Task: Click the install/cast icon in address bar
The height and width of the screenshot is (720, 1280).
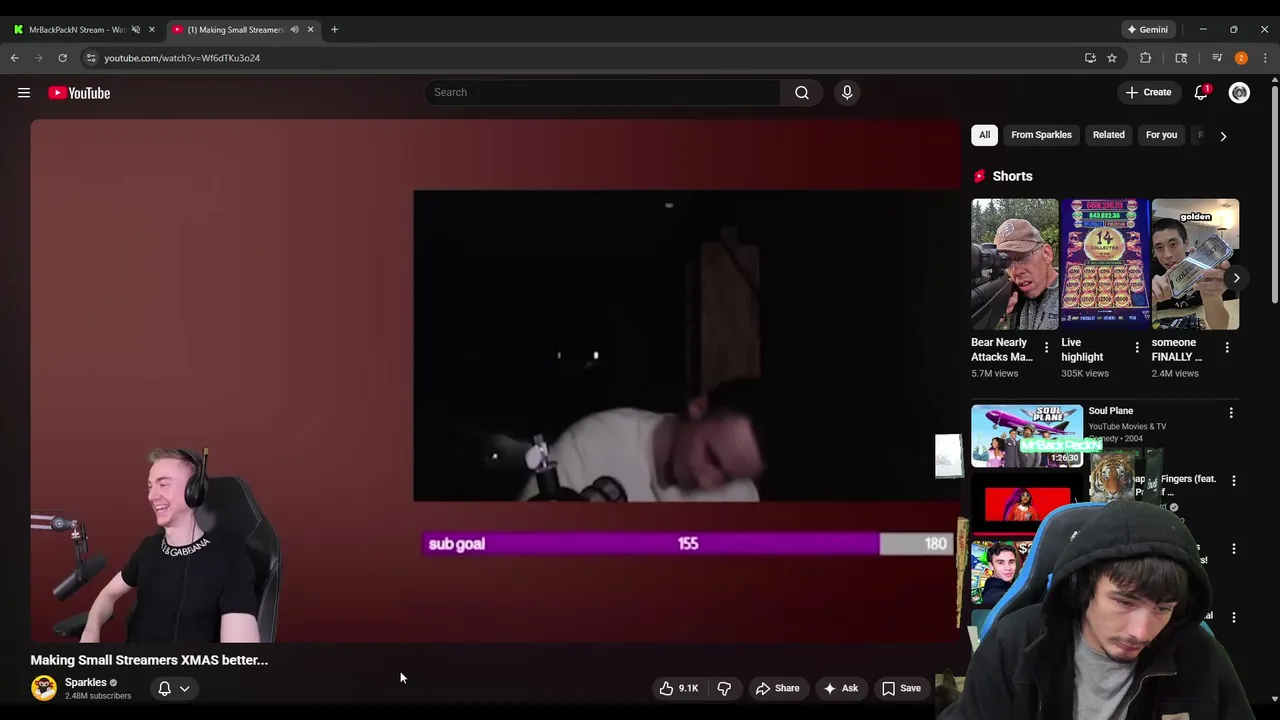Action: click(1090, 58)
